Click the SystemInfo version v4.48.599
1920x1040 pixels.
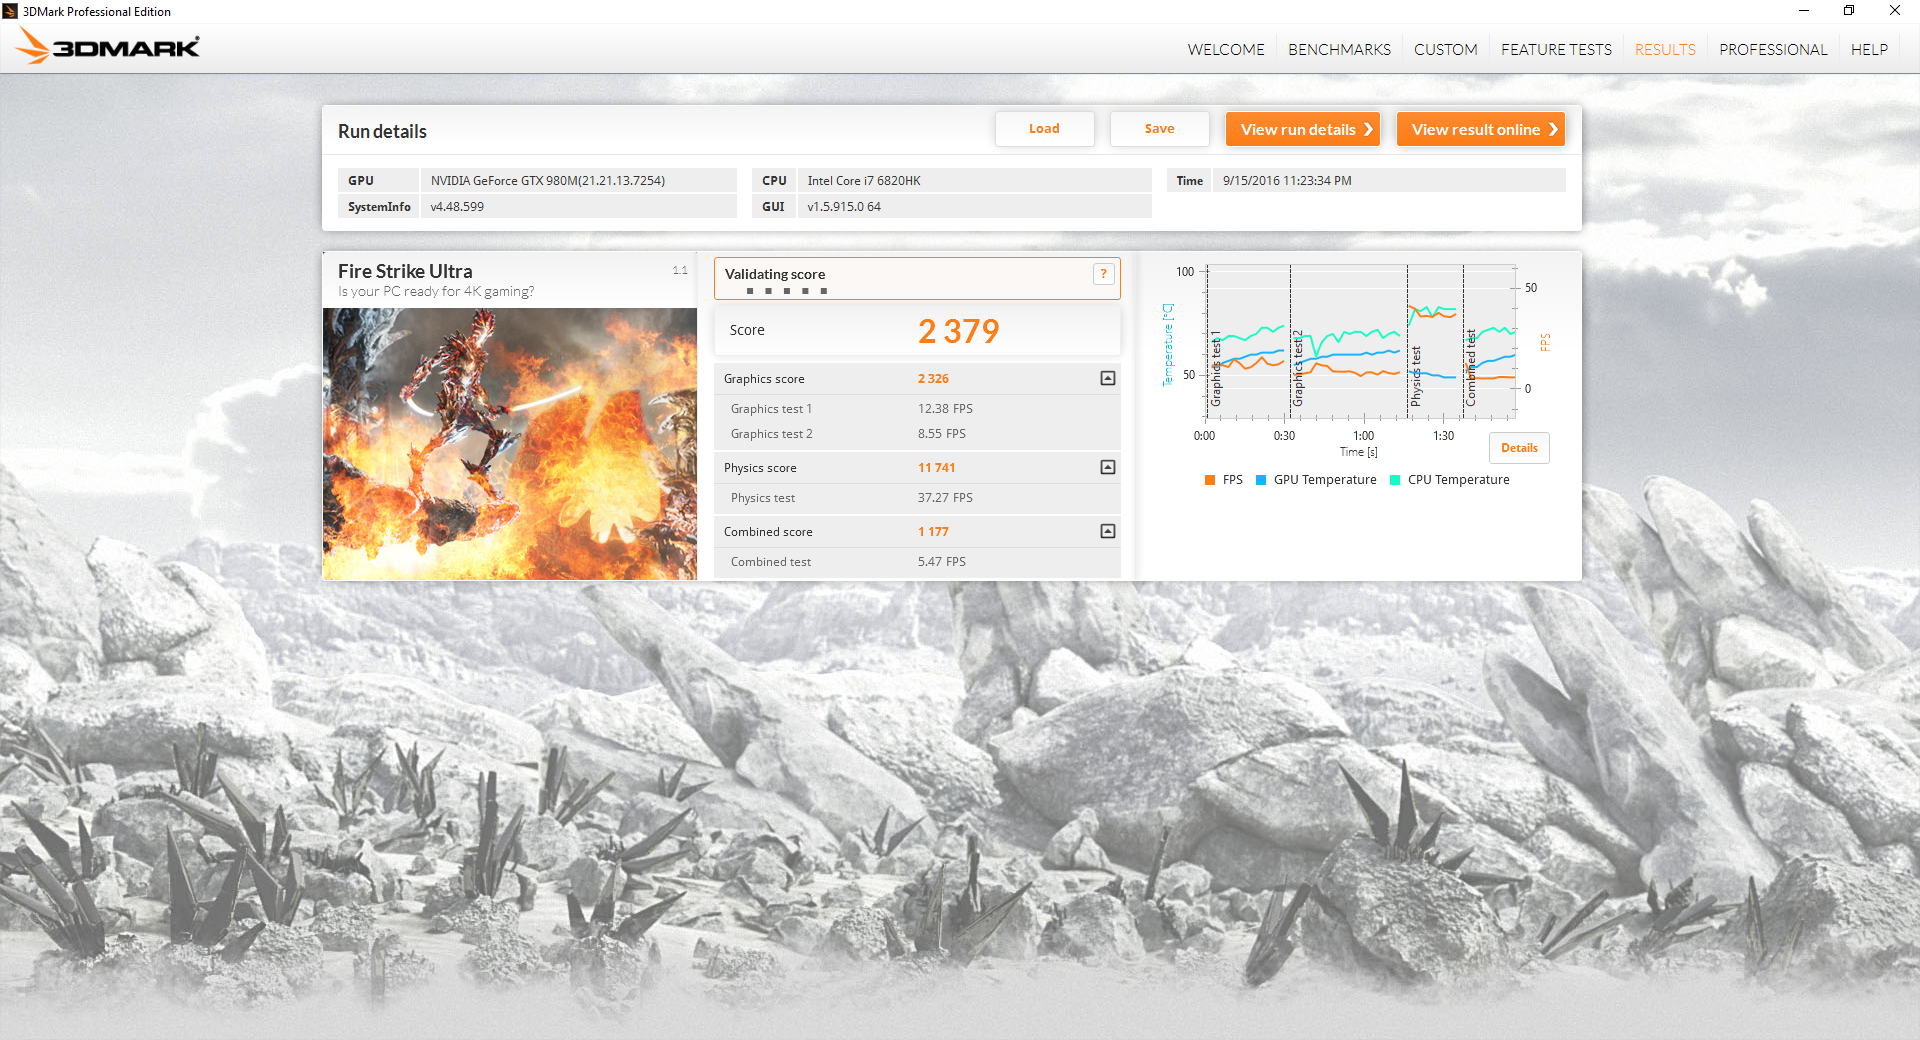pos(457,207)
